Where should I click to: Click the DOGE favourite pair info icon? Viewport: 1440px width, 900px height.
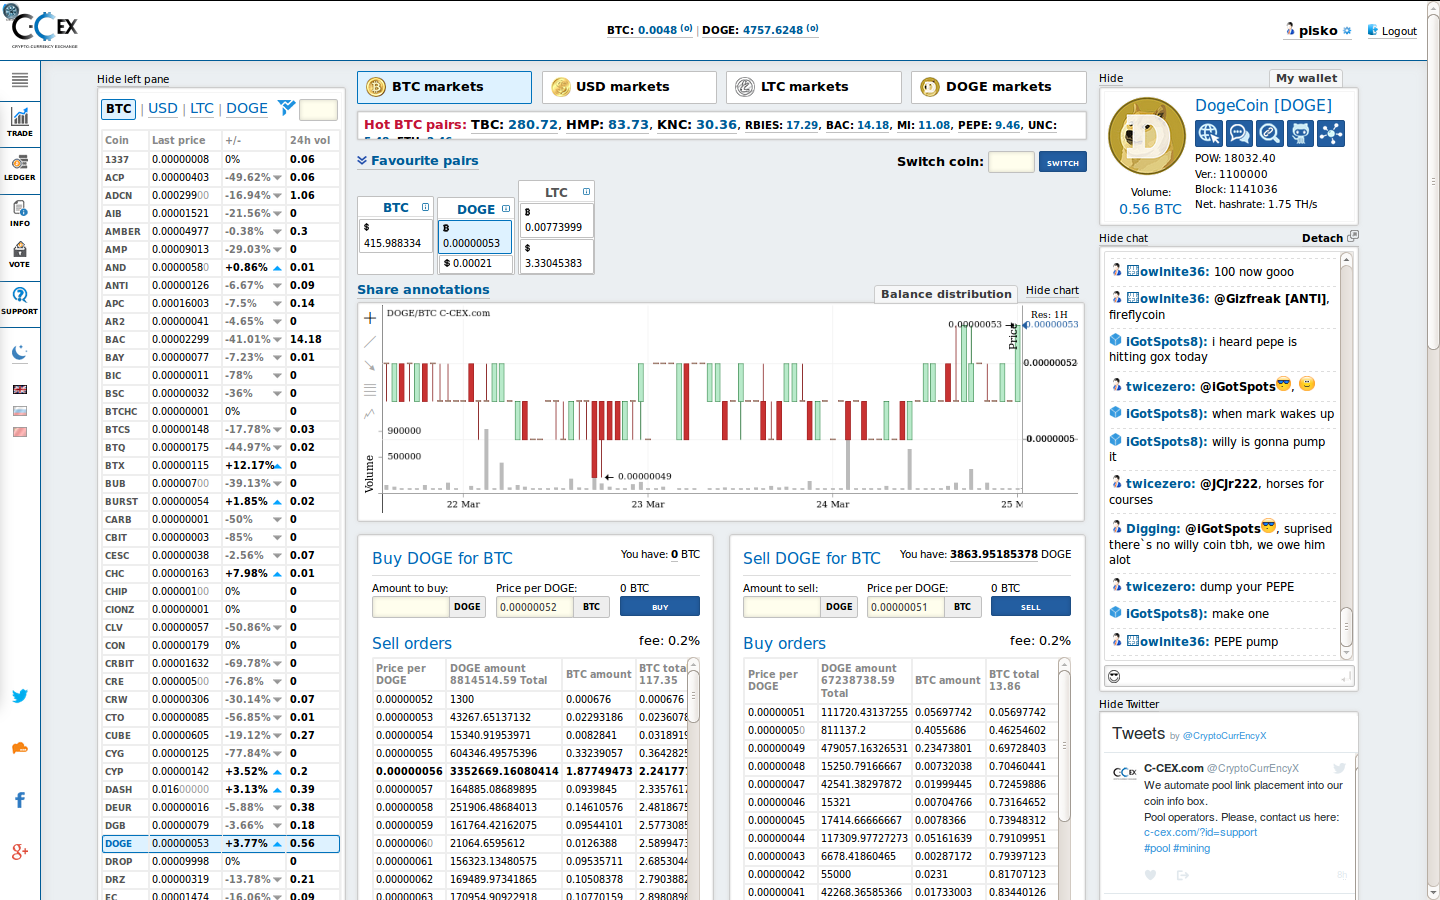[505, 209]
